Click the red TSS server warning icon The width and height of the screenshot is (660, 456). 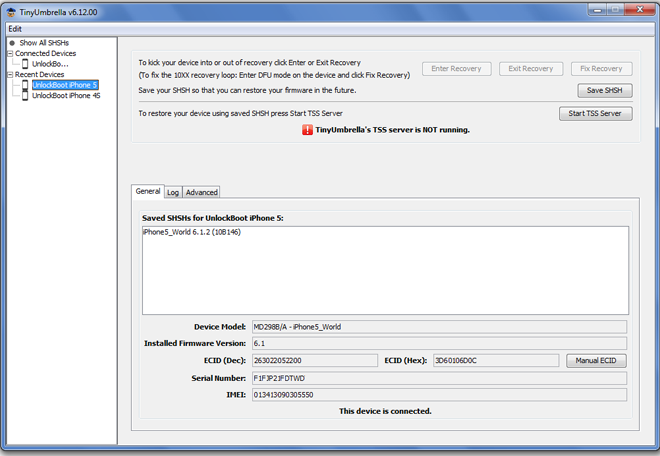(x=307, y=130)
